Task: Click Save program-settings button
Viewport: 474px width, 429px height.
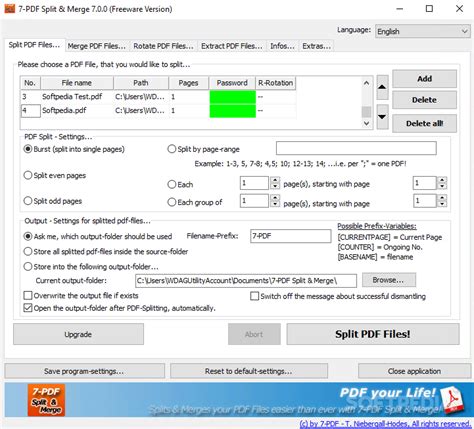Action: tap(84, 371)
